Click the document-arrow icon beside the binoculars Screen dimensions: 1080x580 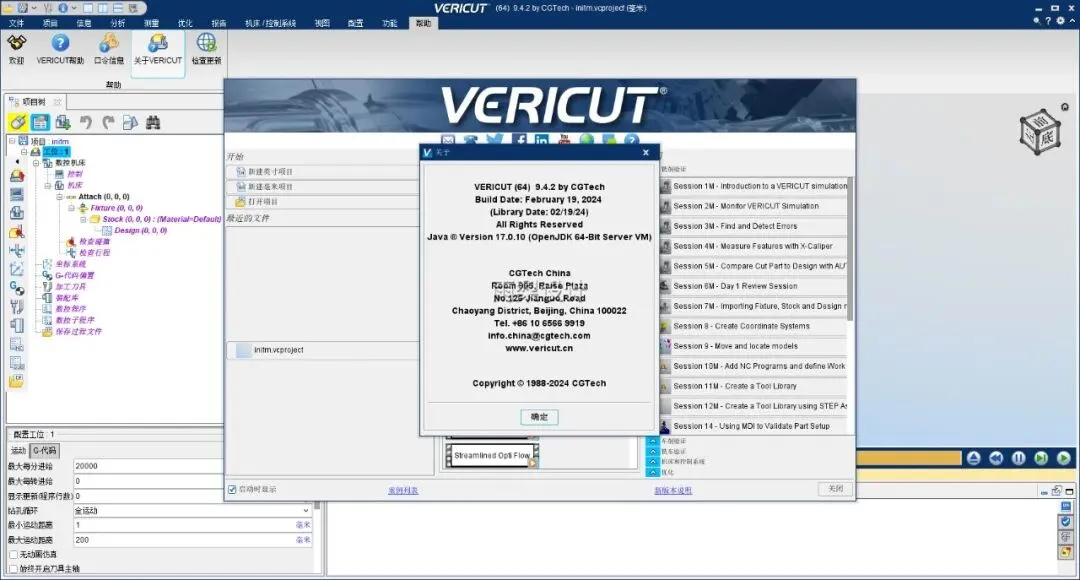(x=130, y=123)
